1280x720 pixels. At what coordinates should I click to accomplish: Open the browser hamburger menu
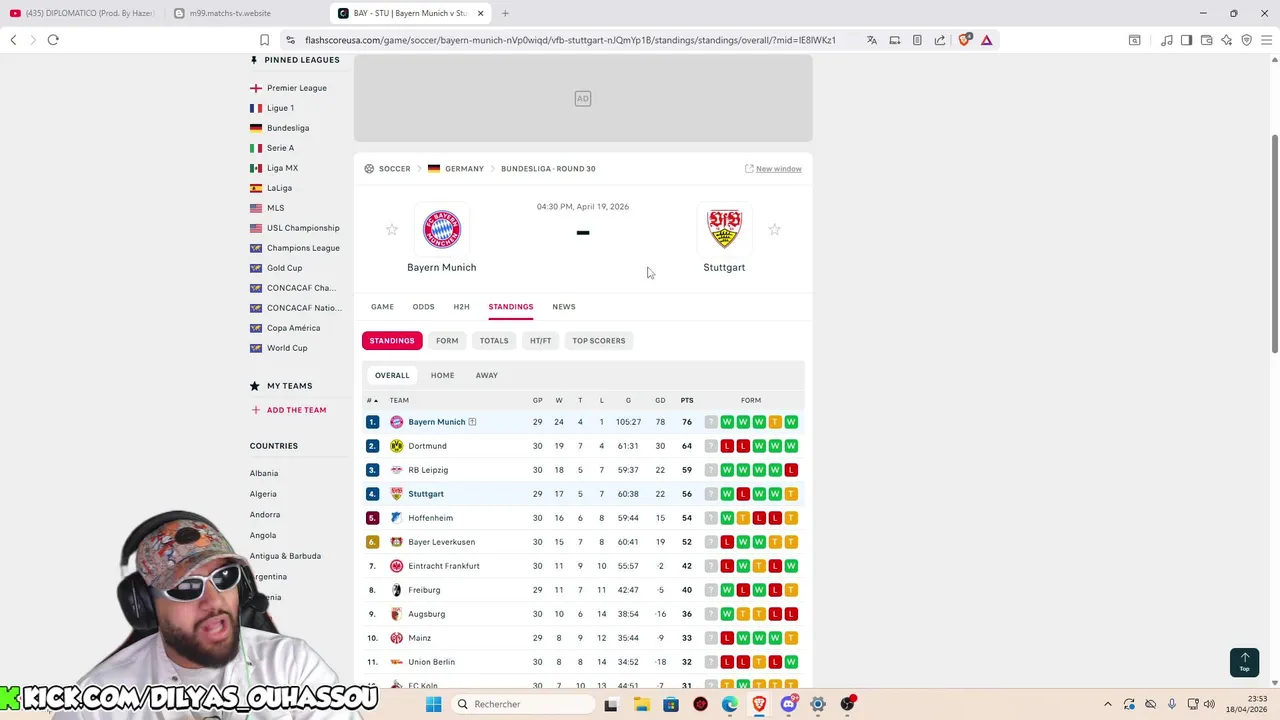pyautogui.click(x=1266, y=40)
